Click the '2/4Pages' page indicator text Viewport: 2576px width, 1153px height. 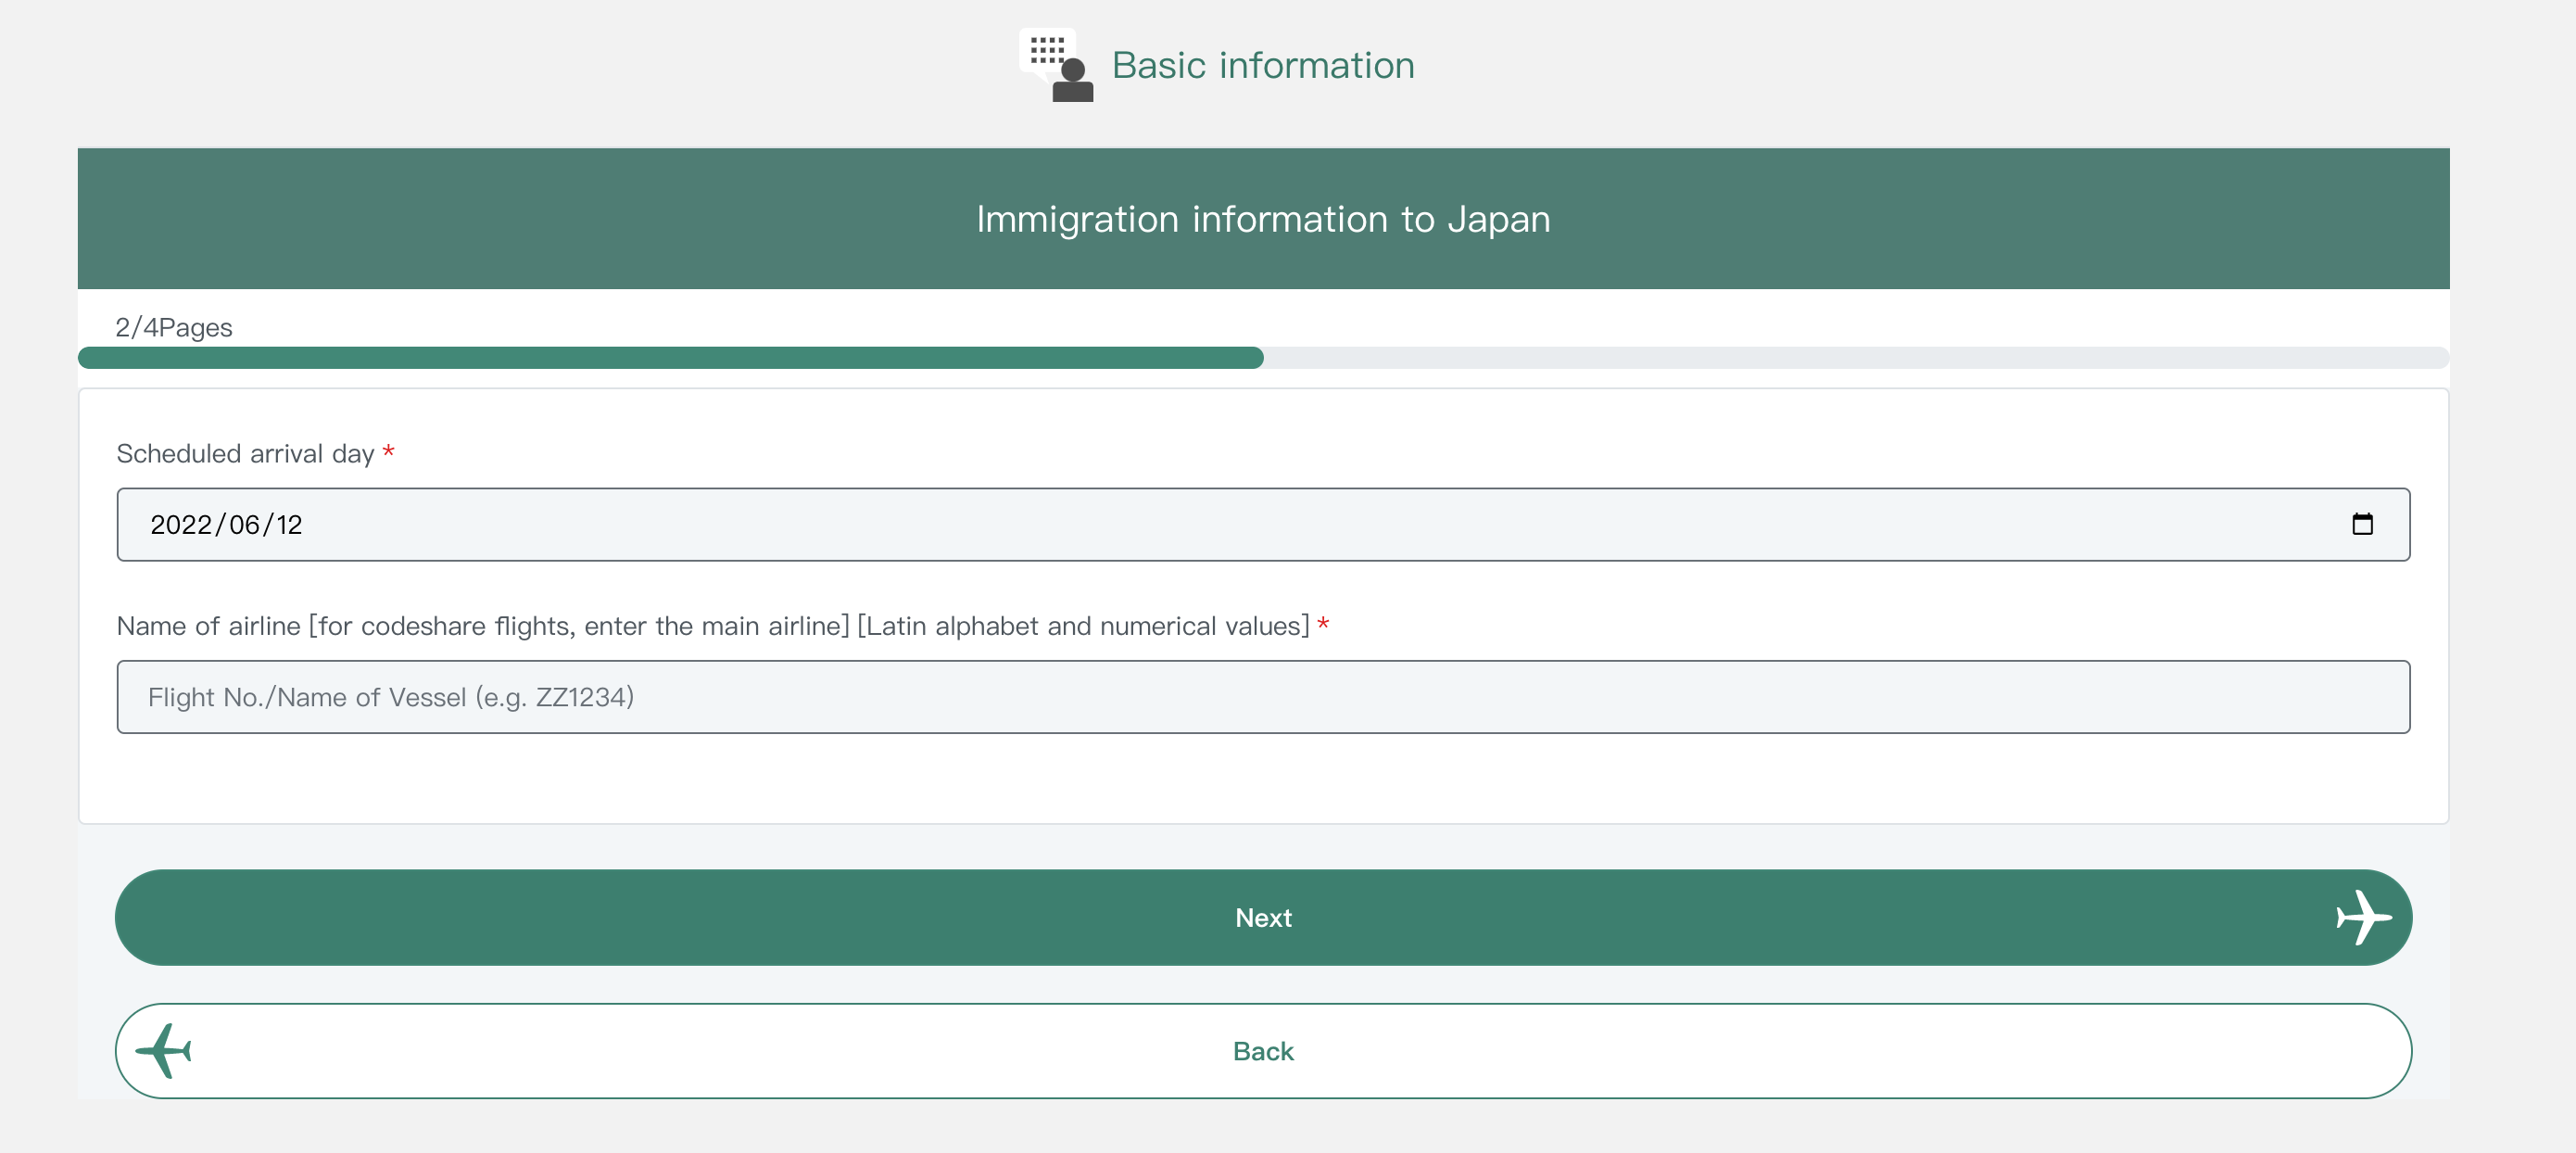174,328
